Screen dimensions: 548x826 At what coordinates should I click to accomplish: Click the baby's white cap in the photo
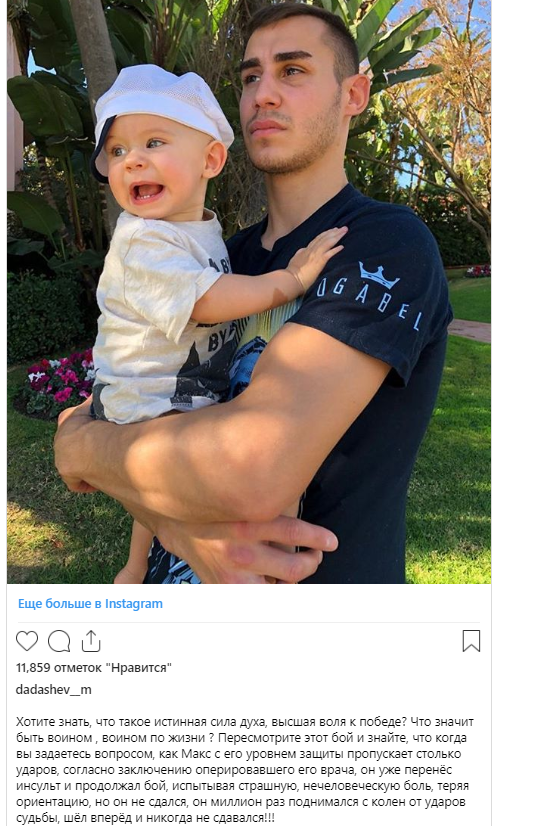tap(161, 113)
